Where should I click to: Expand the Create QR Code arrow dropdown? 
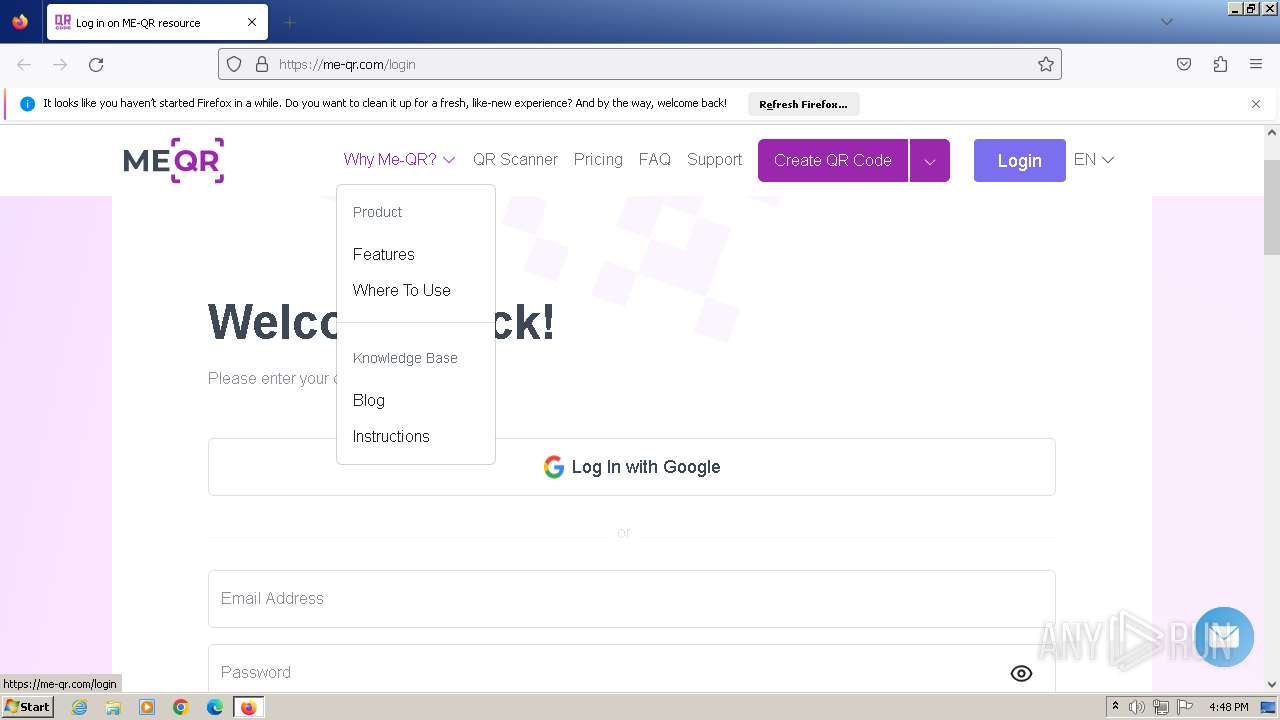pos(930,160)
